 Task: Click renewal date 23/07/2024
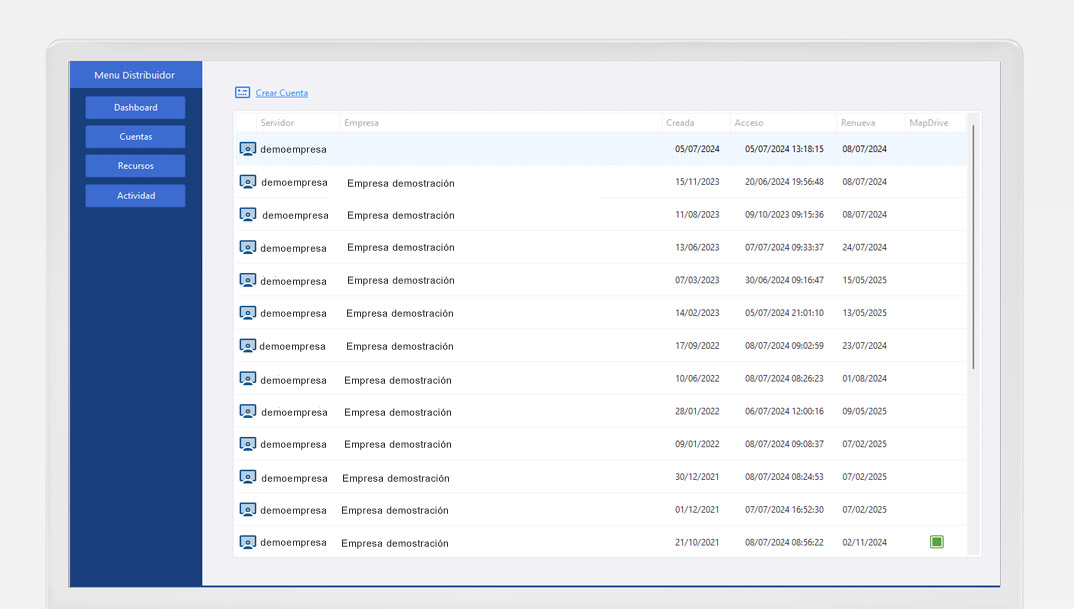(x=864, y=346)
